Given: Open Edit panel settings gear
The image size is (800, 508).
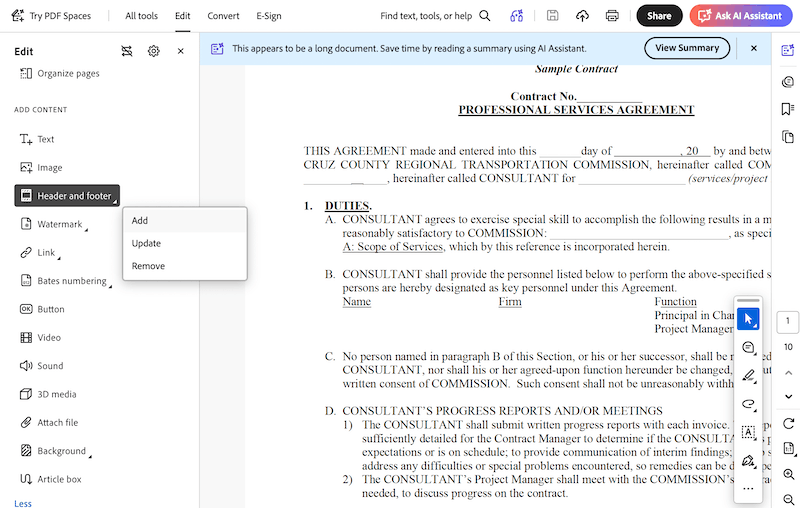Looking at the screenshot, I should (x=154, y=51).
